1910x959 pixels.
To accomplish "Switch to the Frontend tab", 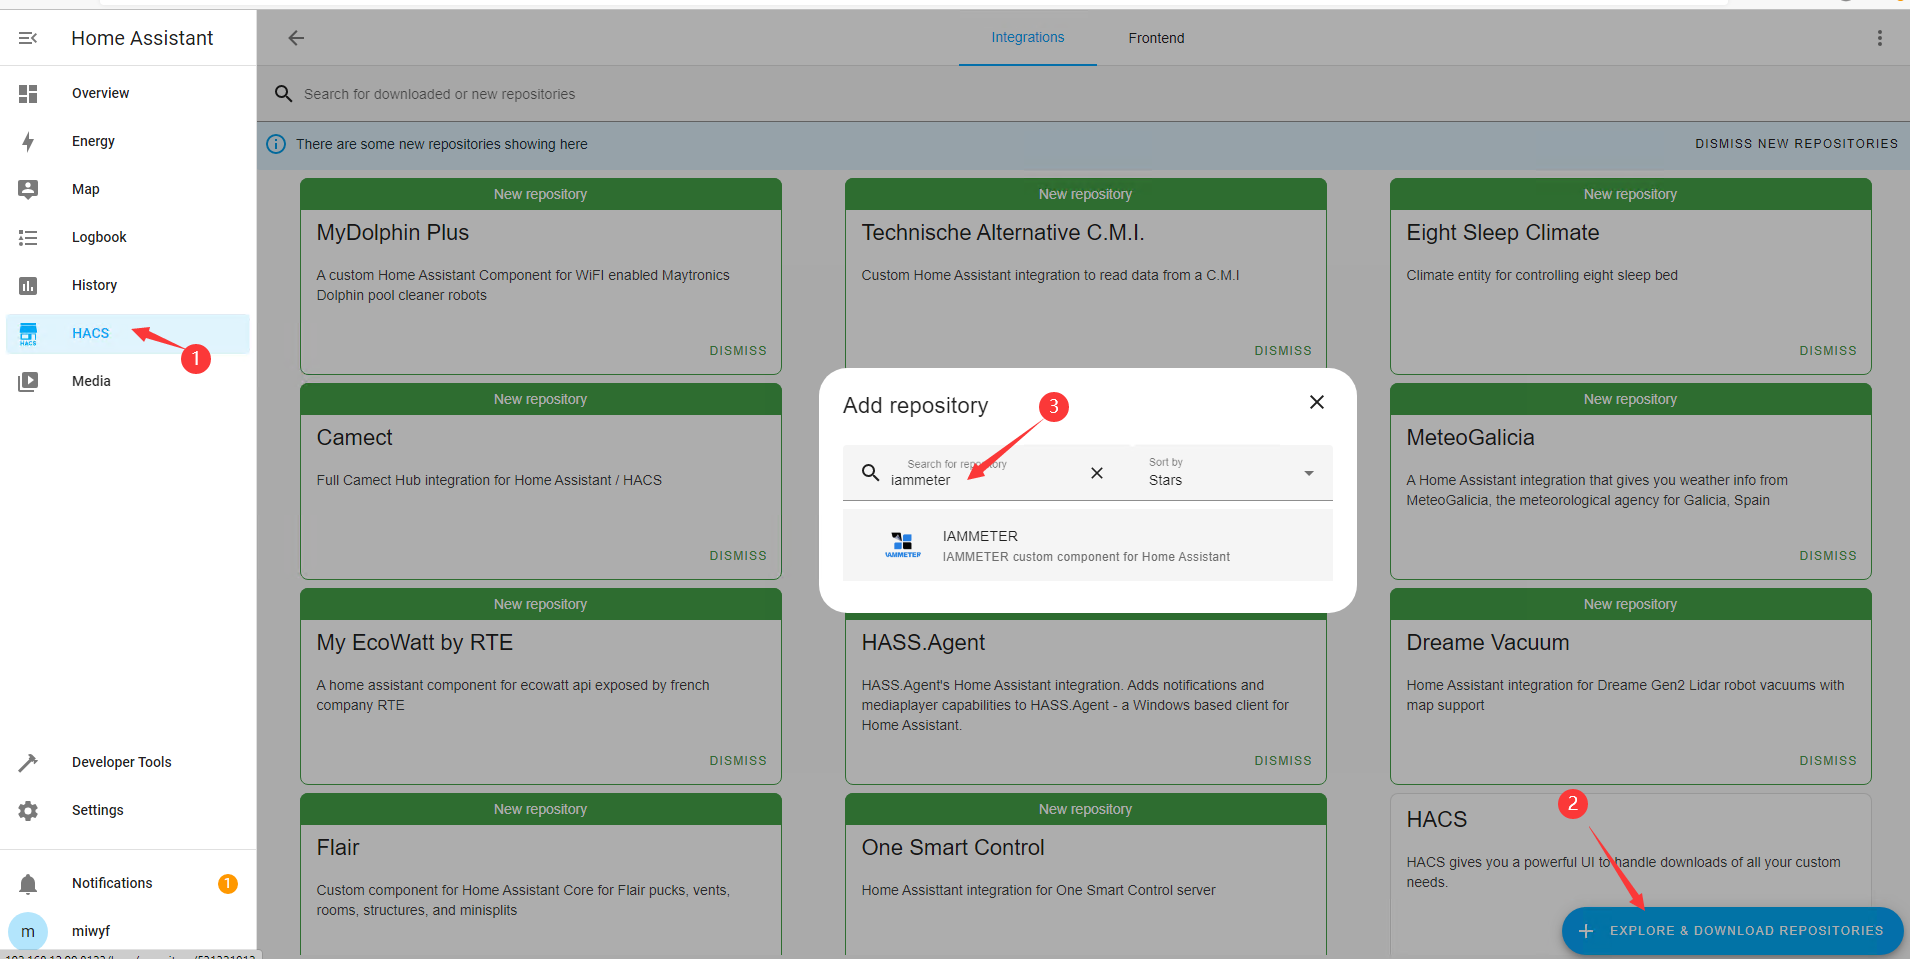I will click(1156, 38).
